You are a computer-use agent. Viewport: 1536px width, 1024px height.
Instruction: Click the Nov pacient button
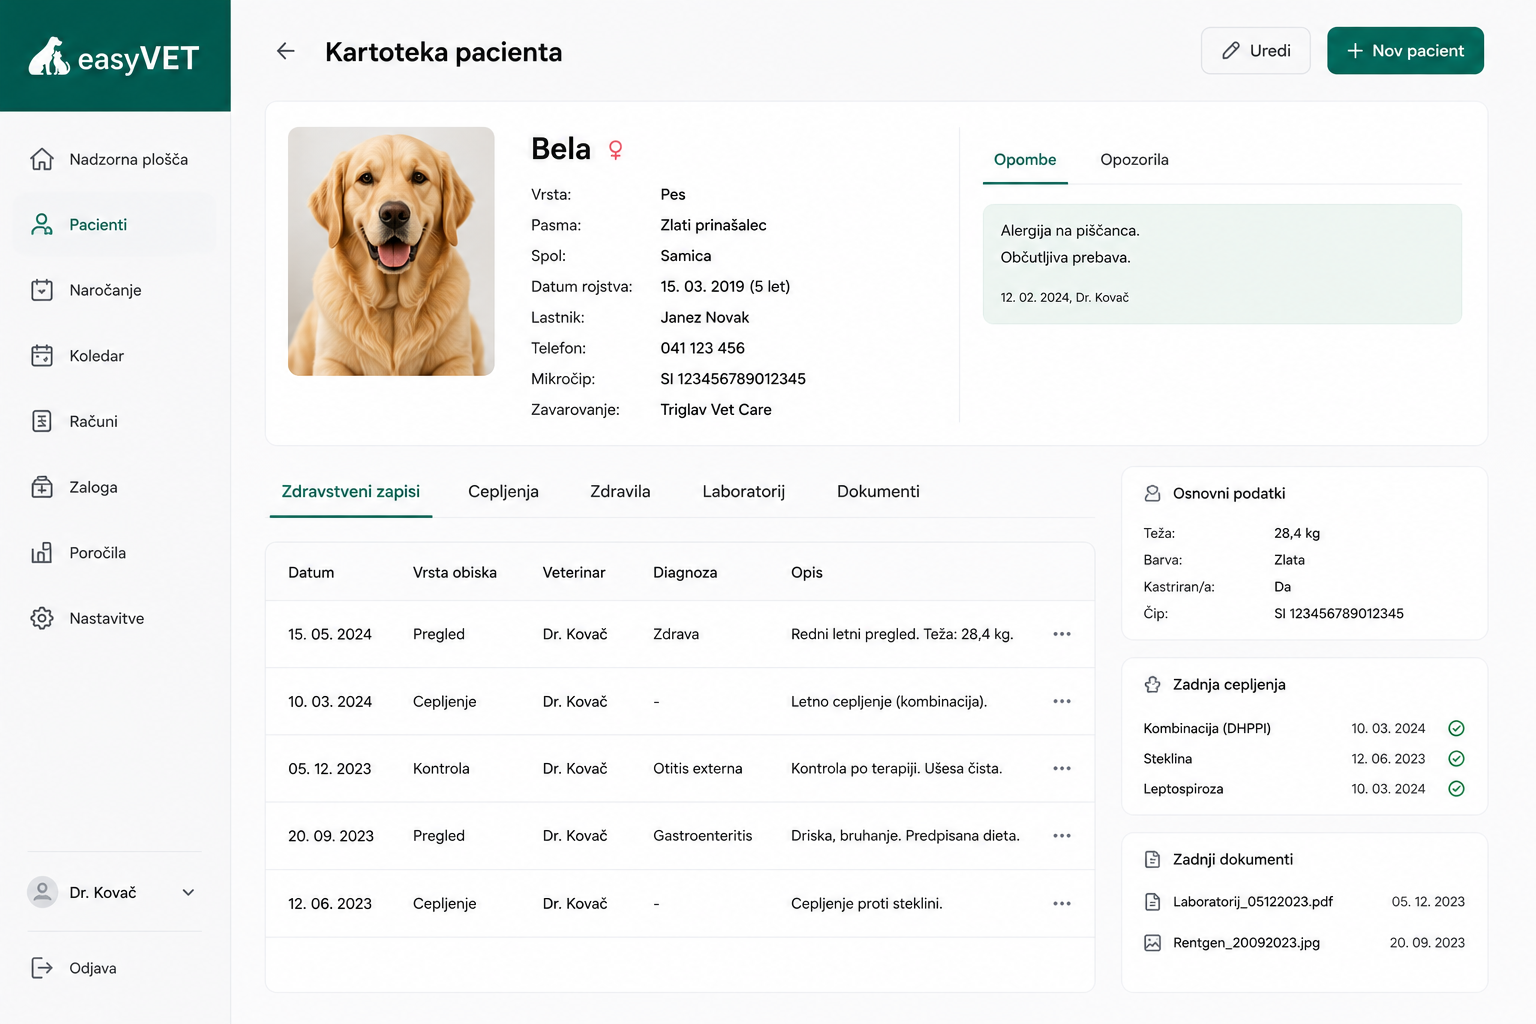[x=1405, y=51]
